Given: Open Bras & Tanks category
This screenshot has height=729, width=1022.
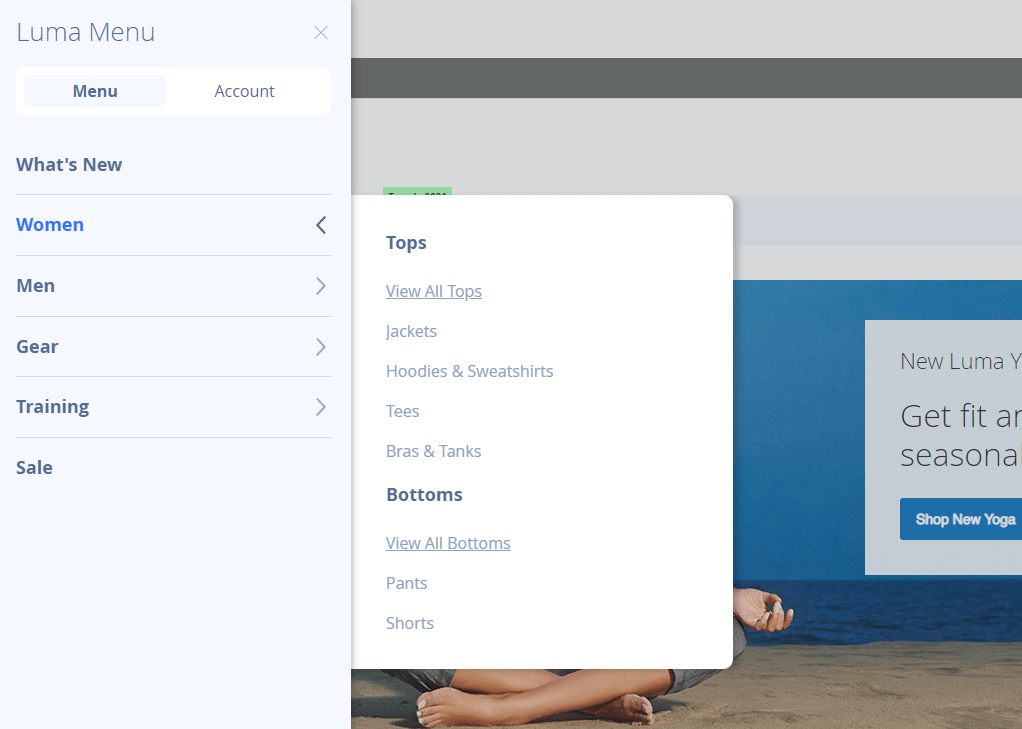Looking at the screenshot, I should pyautogui.click(x=433, y=451).
